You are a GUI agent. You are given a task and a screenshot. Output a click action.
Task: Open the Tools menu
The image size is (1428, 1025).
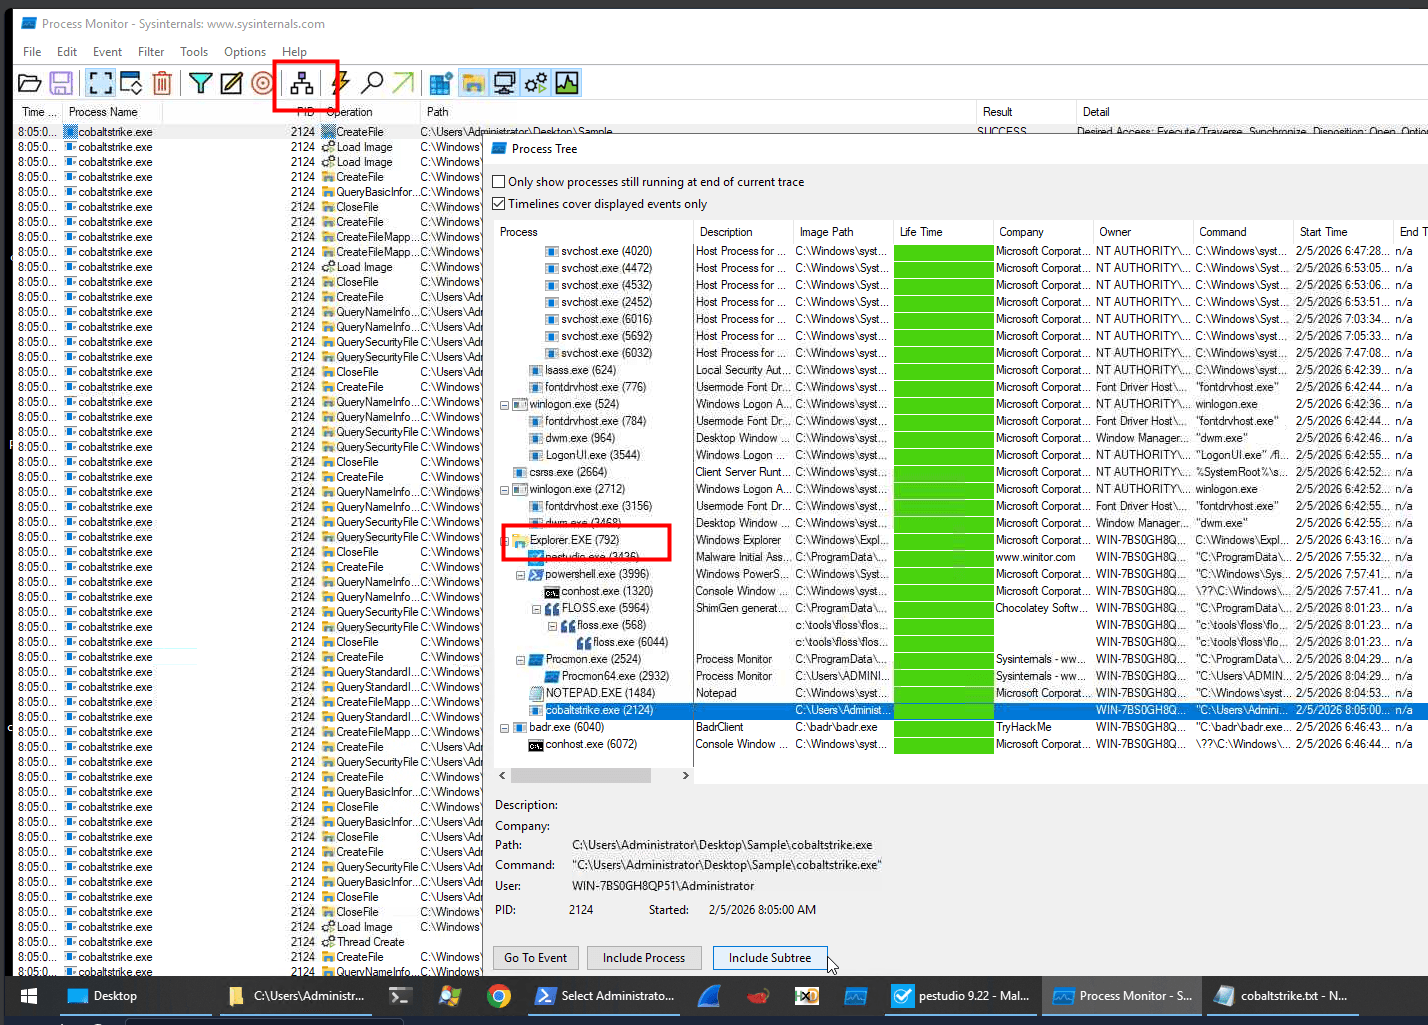click(x=194, y=52)
